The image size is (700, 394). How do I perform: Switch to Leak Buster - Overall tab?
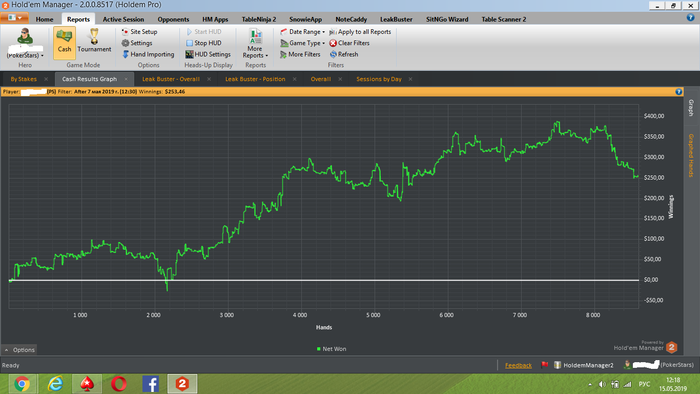click(x=171, y=79)
